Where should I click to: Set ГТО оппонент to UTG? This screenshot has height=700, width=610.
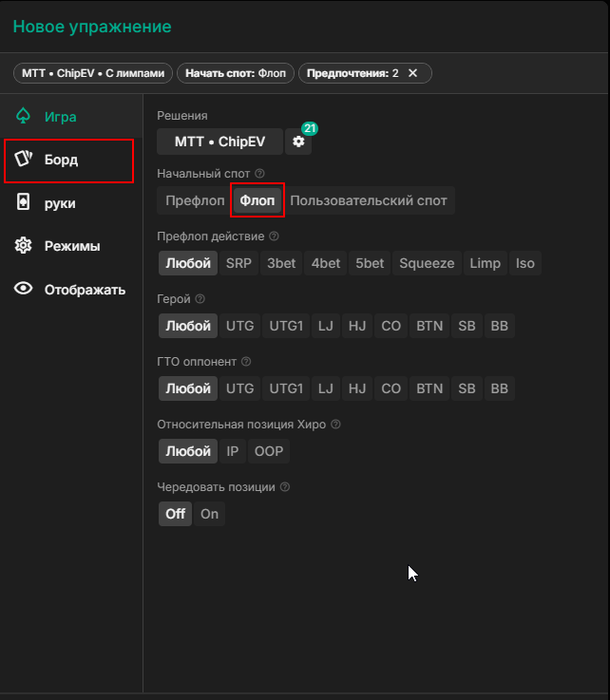coord(240,388)
